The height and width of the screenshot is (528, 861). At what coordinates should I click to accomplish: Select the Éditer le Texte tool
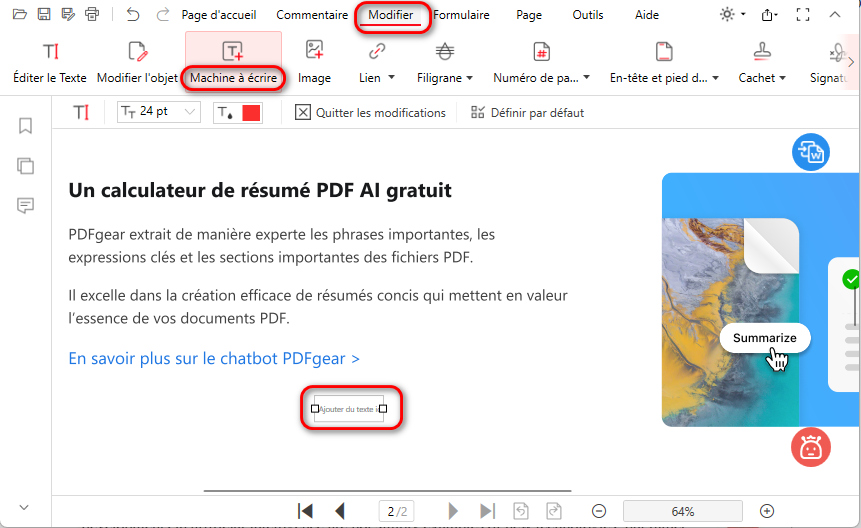coord(50,63)
